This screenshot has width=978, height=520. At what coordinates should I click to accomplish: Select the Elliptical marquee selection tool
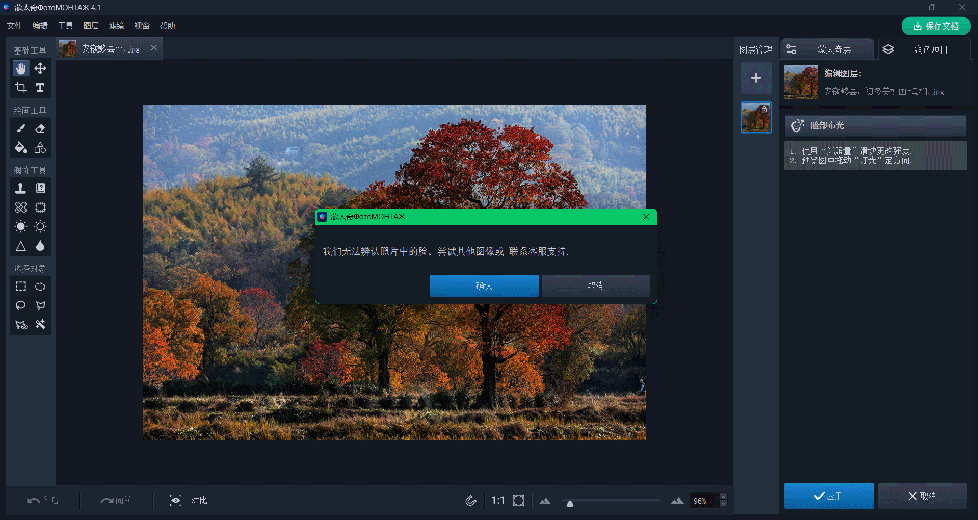[x=40, y=286]
